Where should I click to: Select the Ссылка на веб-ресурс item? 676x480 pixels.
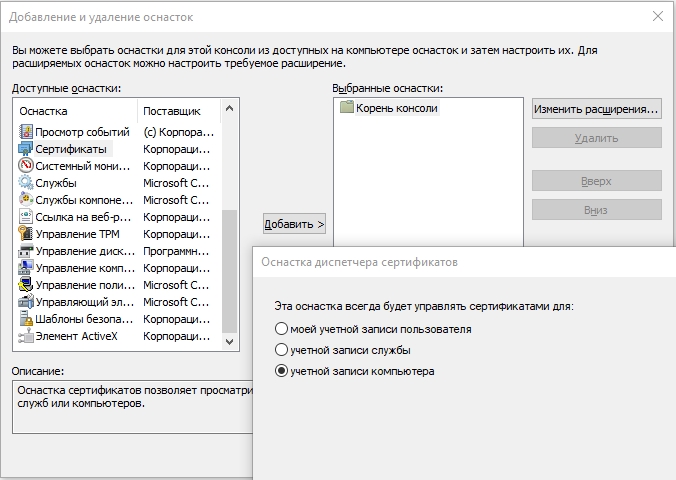click(x=83, y=217)
